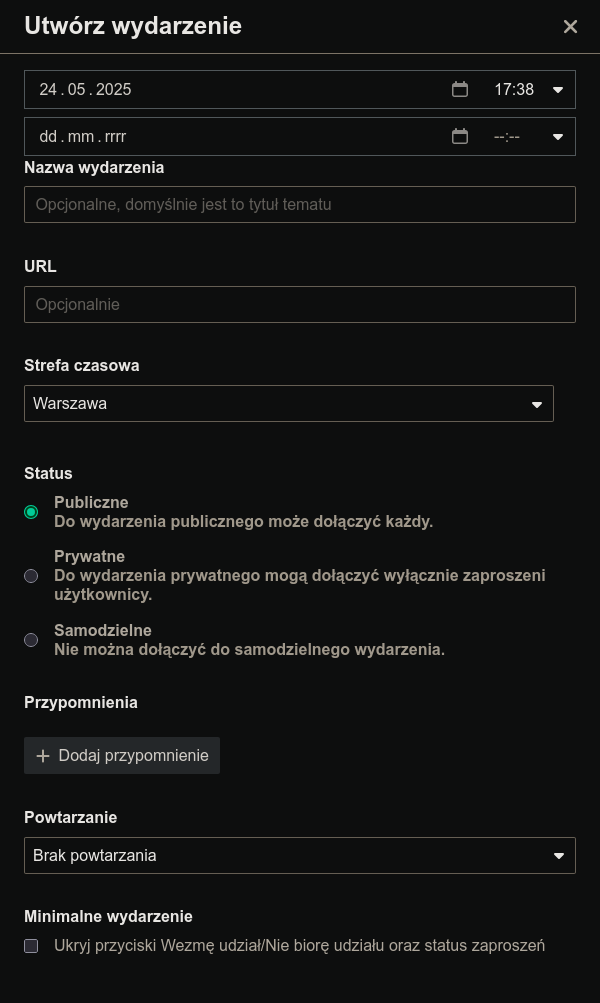Click the Samodzielne option label text

coord(103,630)
